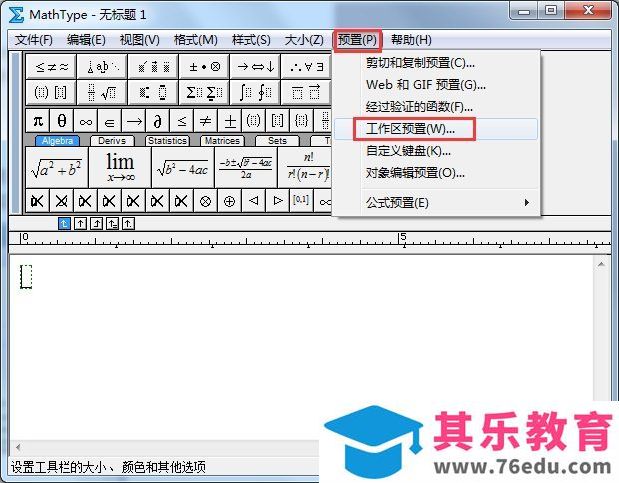619x483 pixels.
Task: Insert the right-pointing triangle symbol
Action: tap(278, 201)
